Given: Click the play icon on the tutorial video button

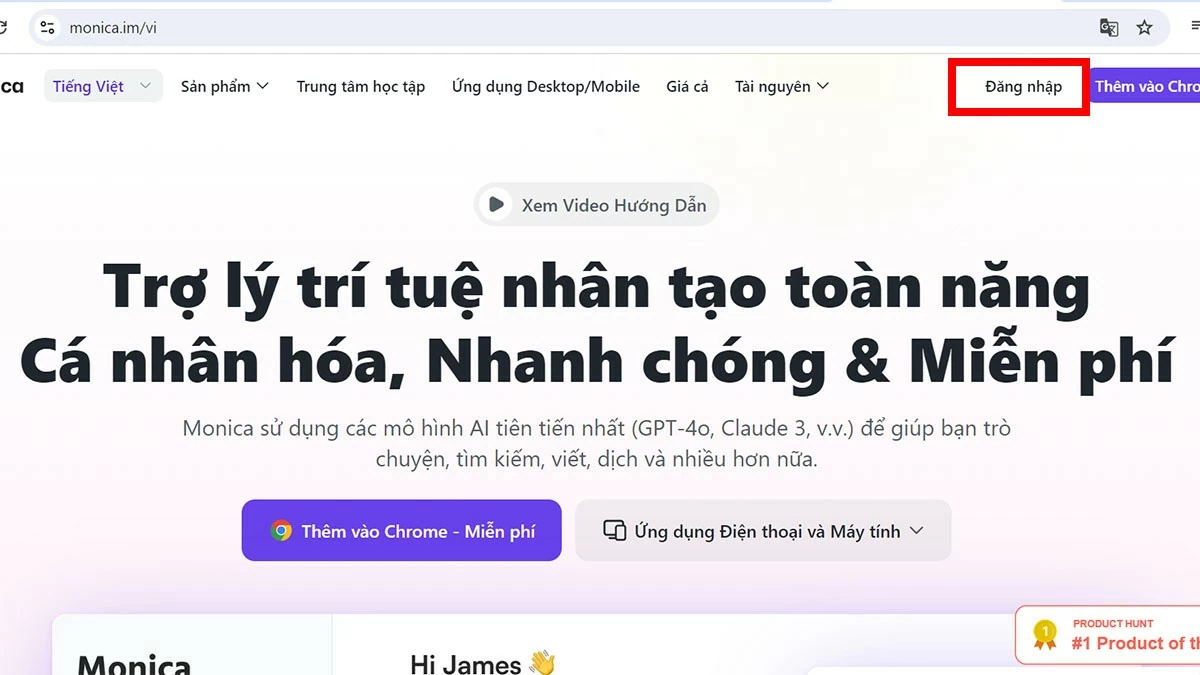Looking at the screenshot, I should (497, 204).
